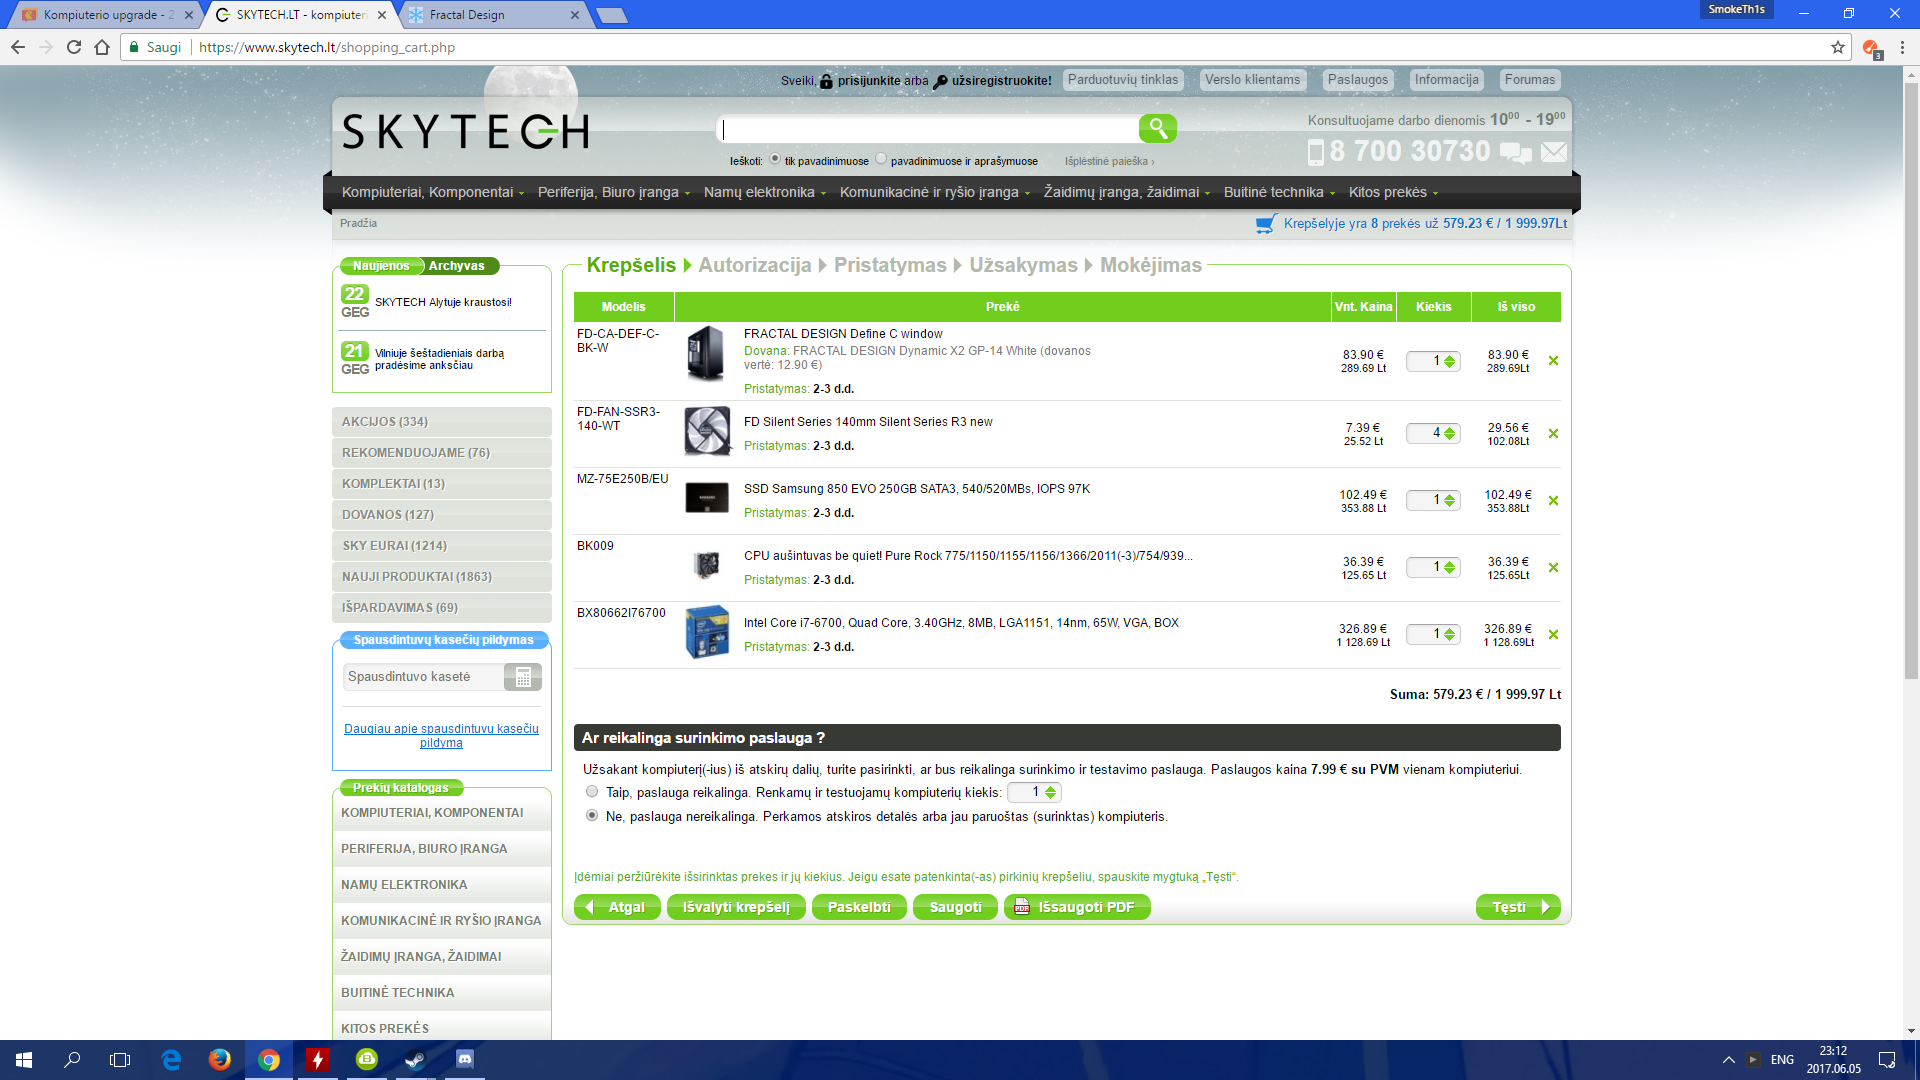Image resolution: width=1920 pixels, height=1080 pixels.
Task: Open Išplėstinė paieška advanced search
Action: (x=1109, y=162)
